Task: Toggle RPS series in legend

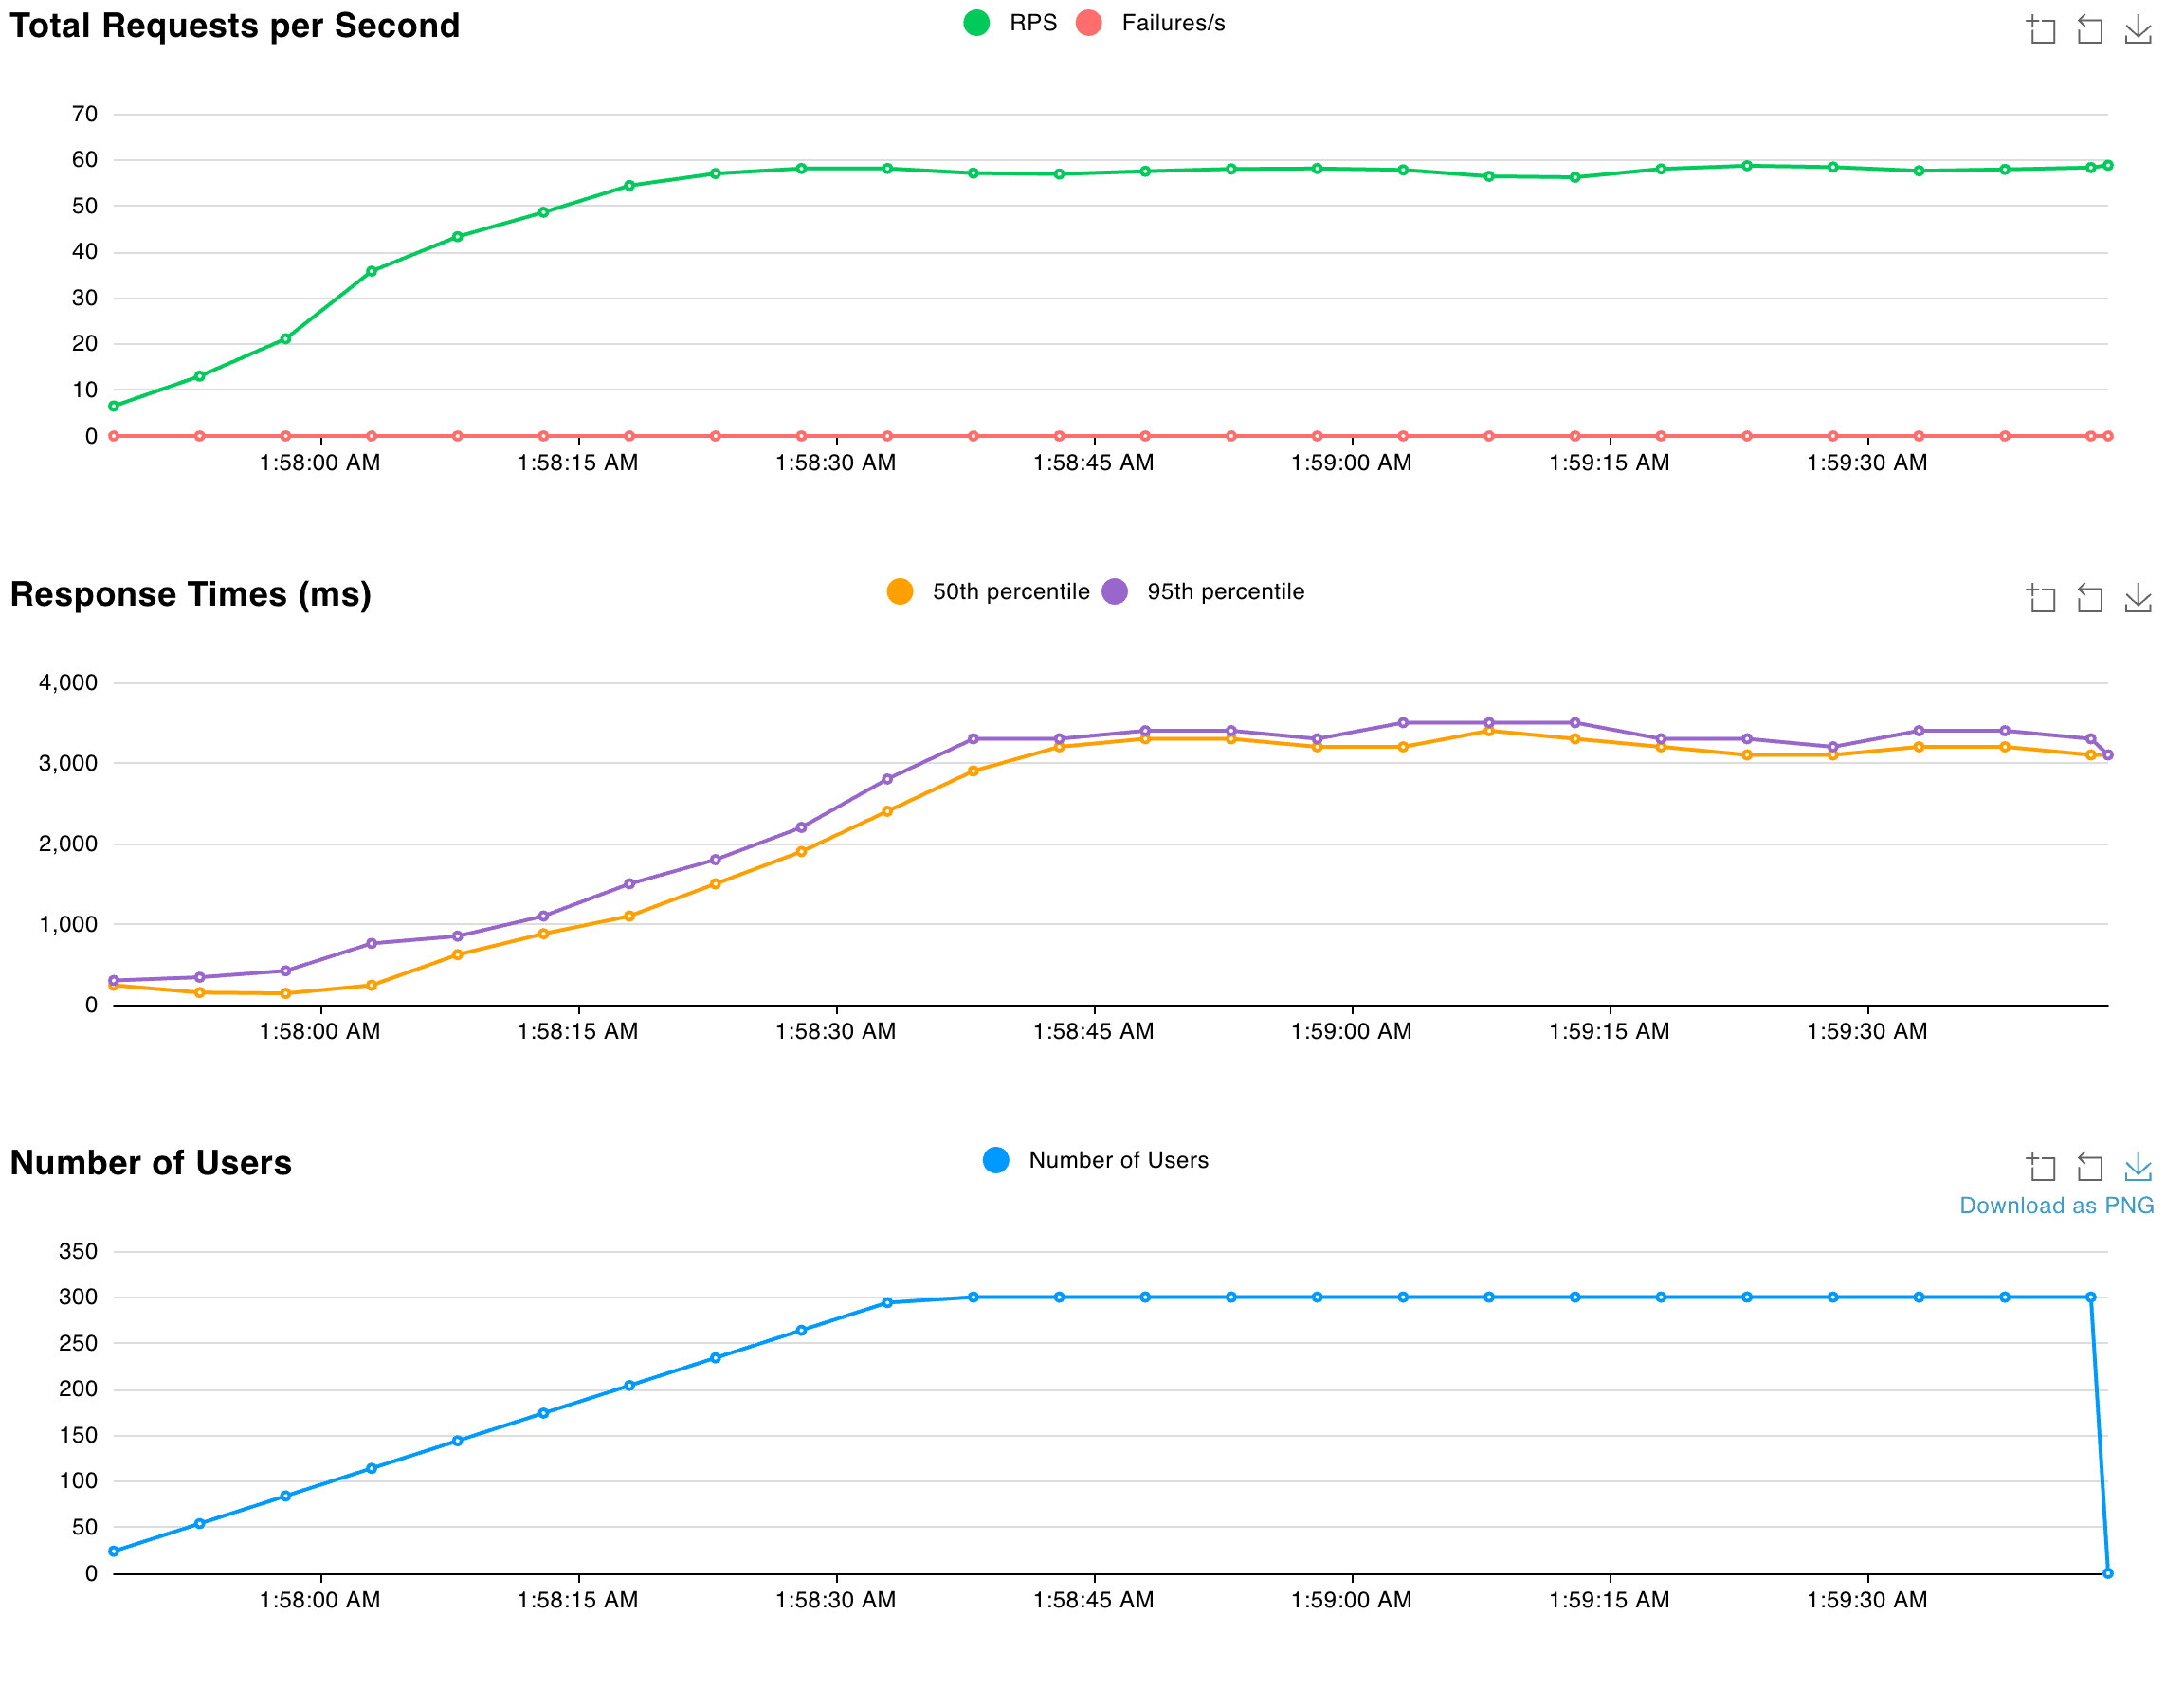Action: (1032, 23)
